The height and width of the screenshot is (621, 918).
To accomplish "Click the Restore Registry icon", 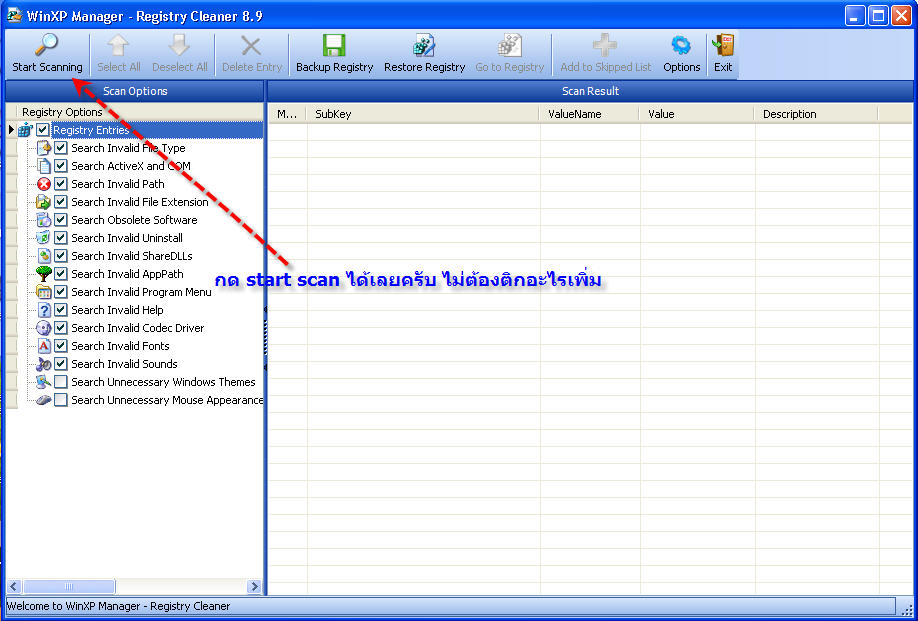I will pos(424,44).
